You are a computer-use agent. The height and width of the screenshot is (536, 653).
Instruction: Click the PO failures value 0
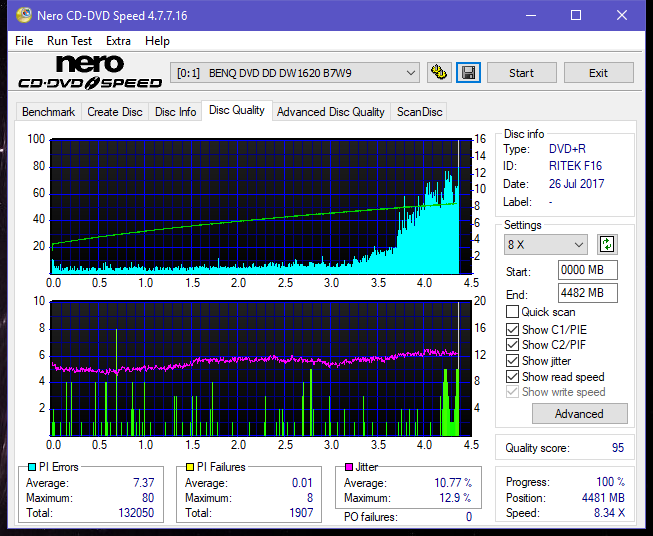[x=469, y=517]
